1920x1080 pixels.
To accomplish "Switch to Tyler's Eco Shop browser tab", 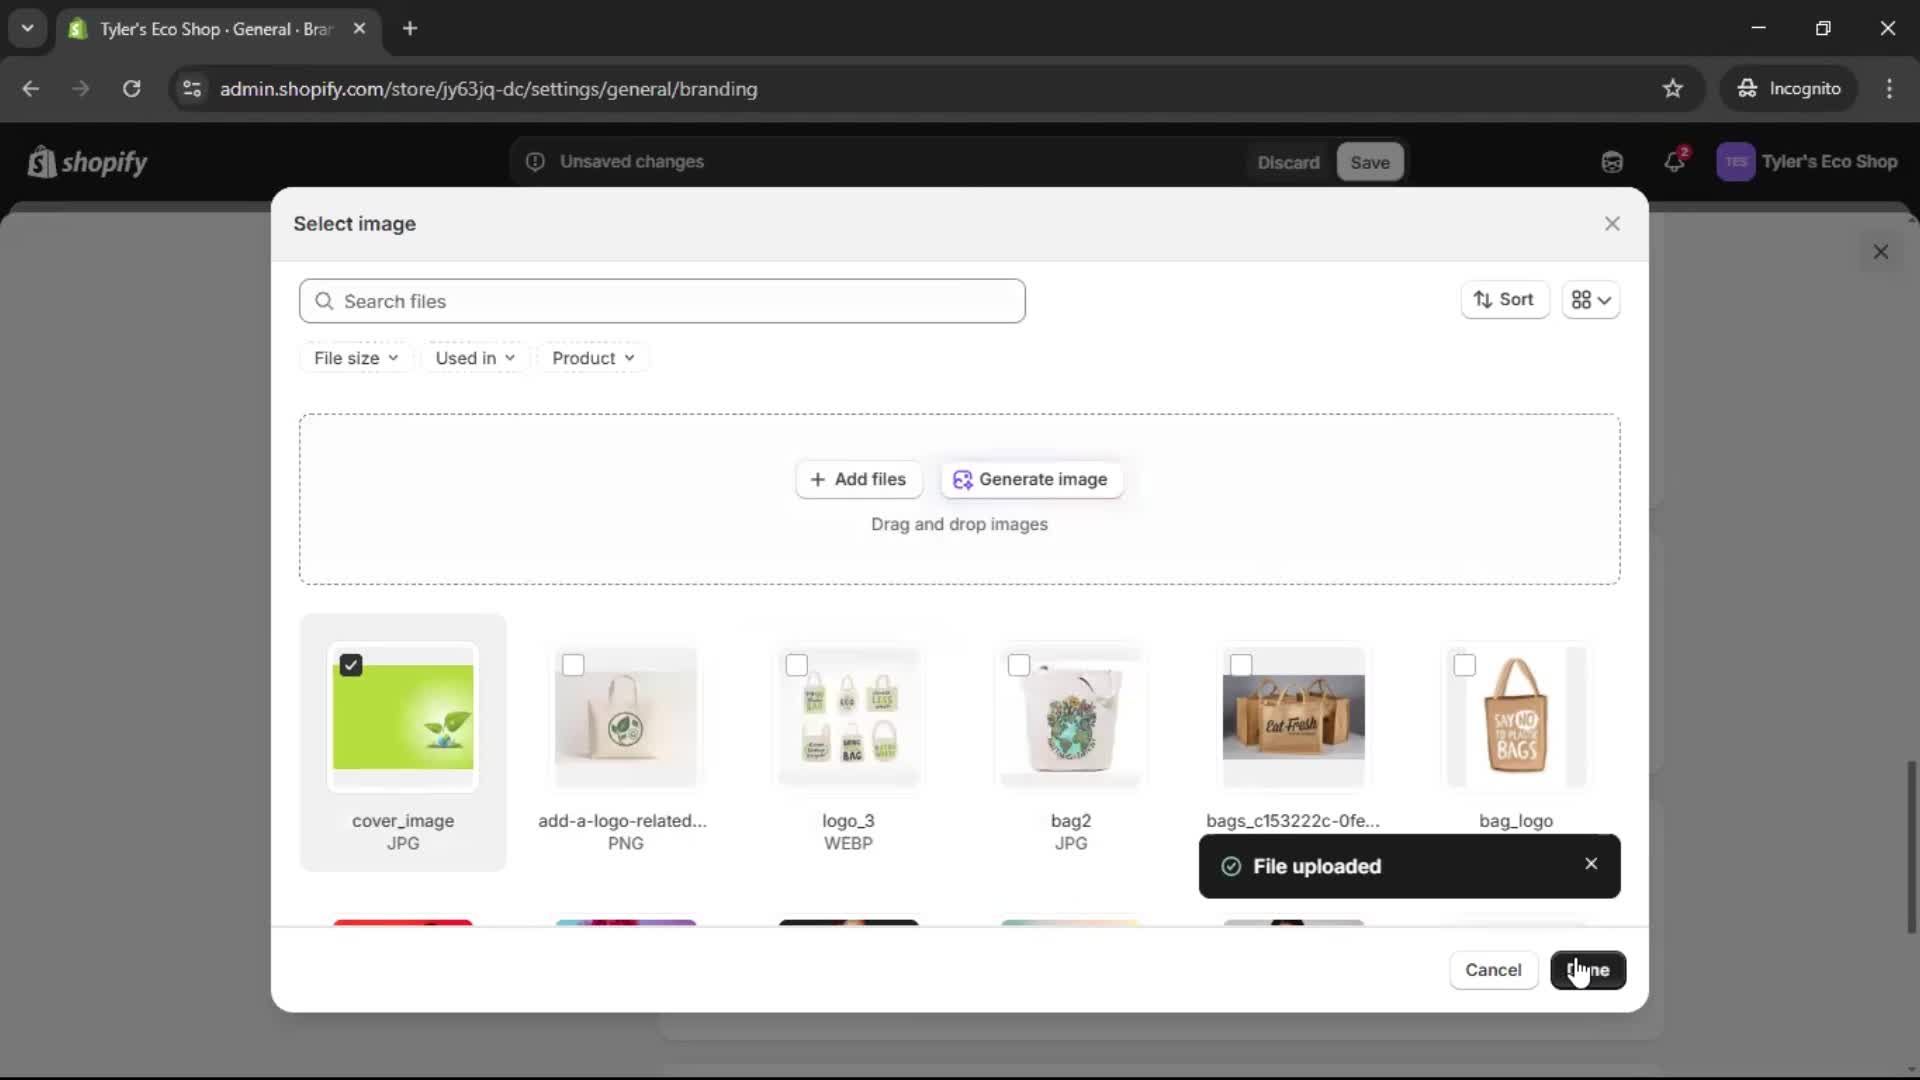I will tap(215, 29).
